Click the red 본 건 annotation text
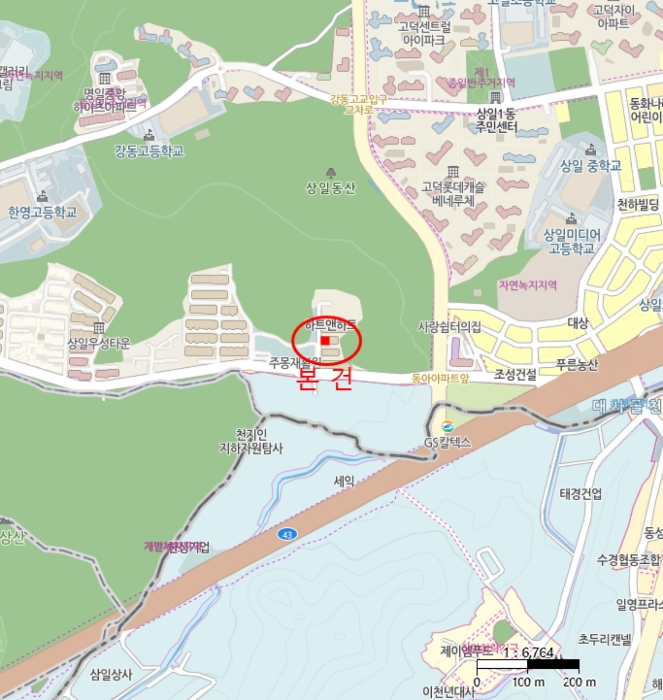The height and width of the screenshot is (700, 663). tap(324, 379)
